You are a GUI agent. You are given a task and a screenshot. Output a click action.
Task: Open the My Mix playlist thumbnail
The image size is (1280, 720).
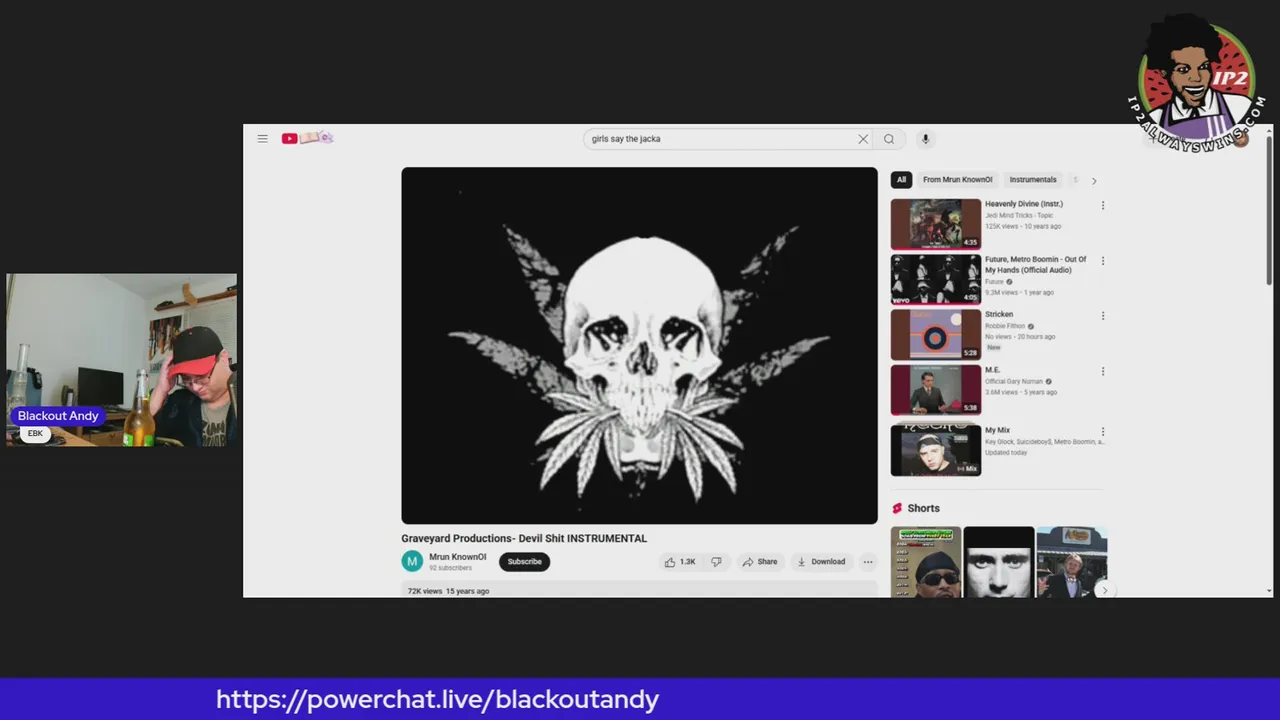click(x=936, y=450)
